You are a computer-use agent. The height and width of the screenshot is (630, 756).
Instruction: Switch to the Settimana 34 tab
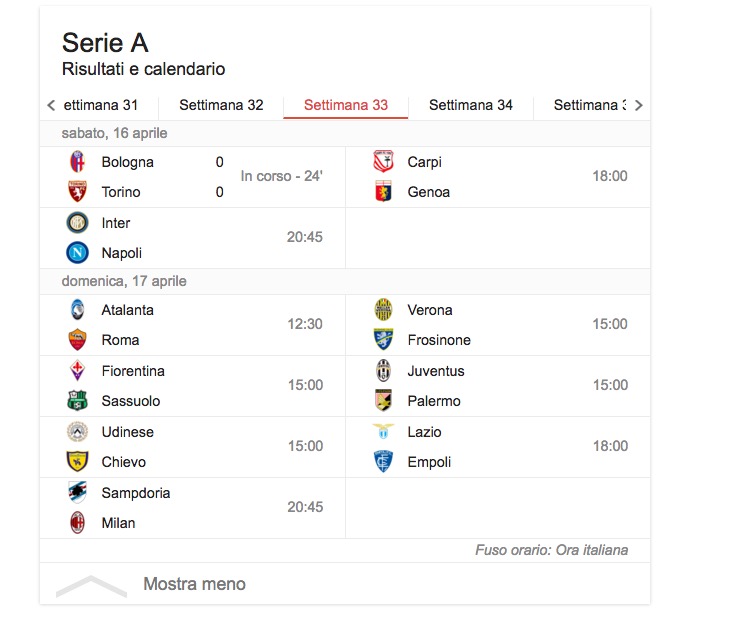pos(471,105)
